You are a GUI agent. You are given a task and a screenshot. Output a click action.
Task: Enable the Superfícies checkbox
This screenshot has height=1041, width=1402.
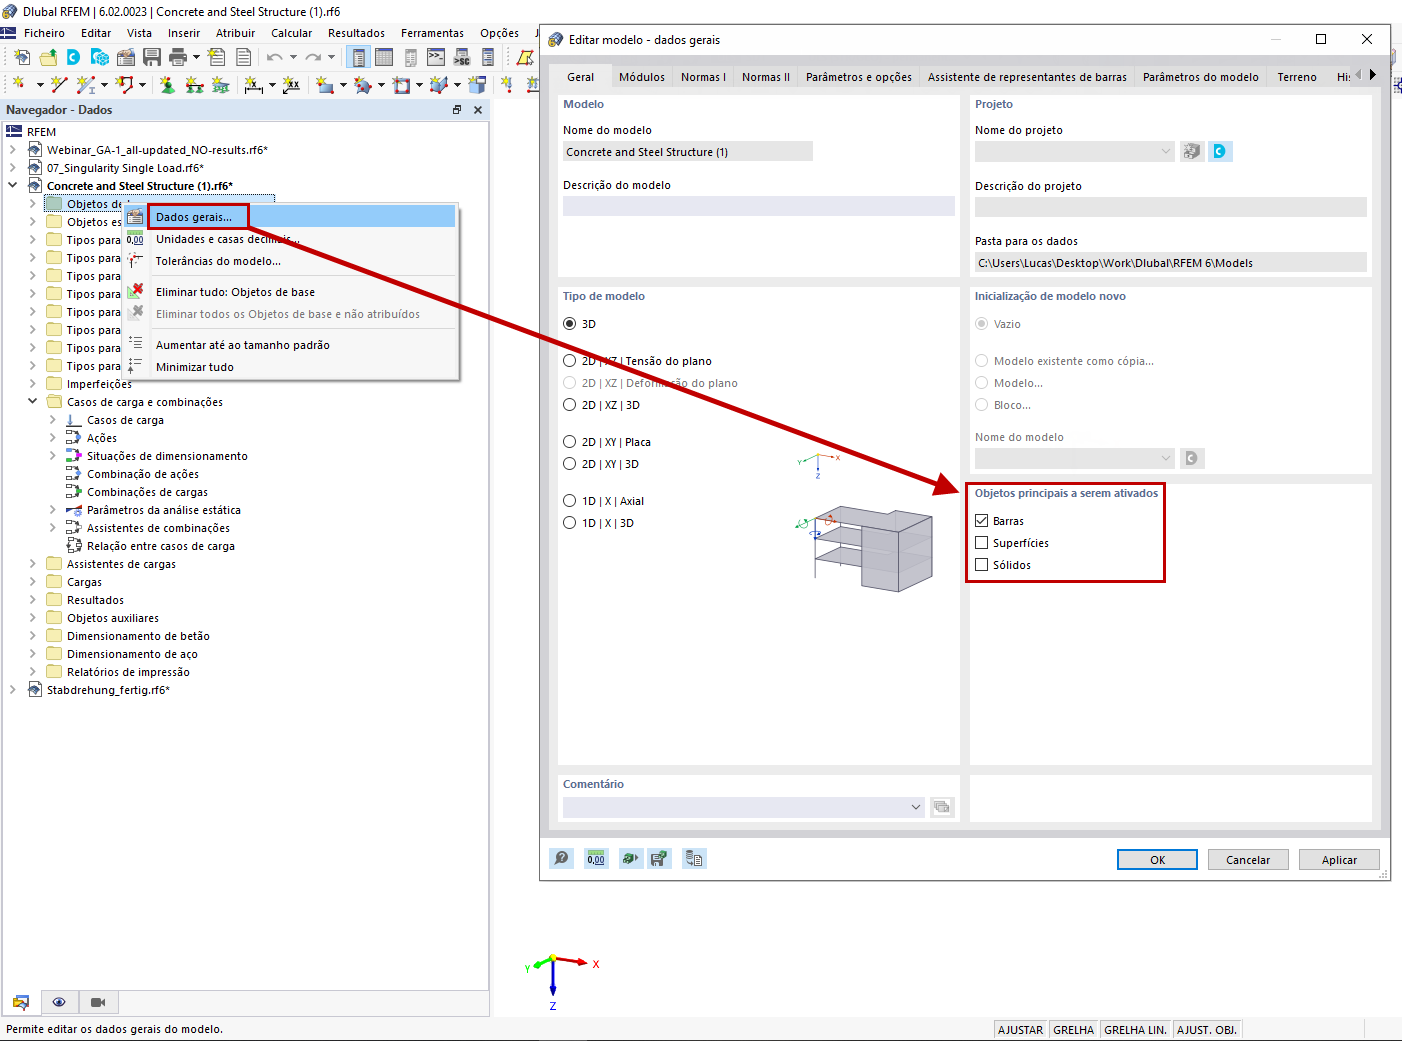coord(981,542)
